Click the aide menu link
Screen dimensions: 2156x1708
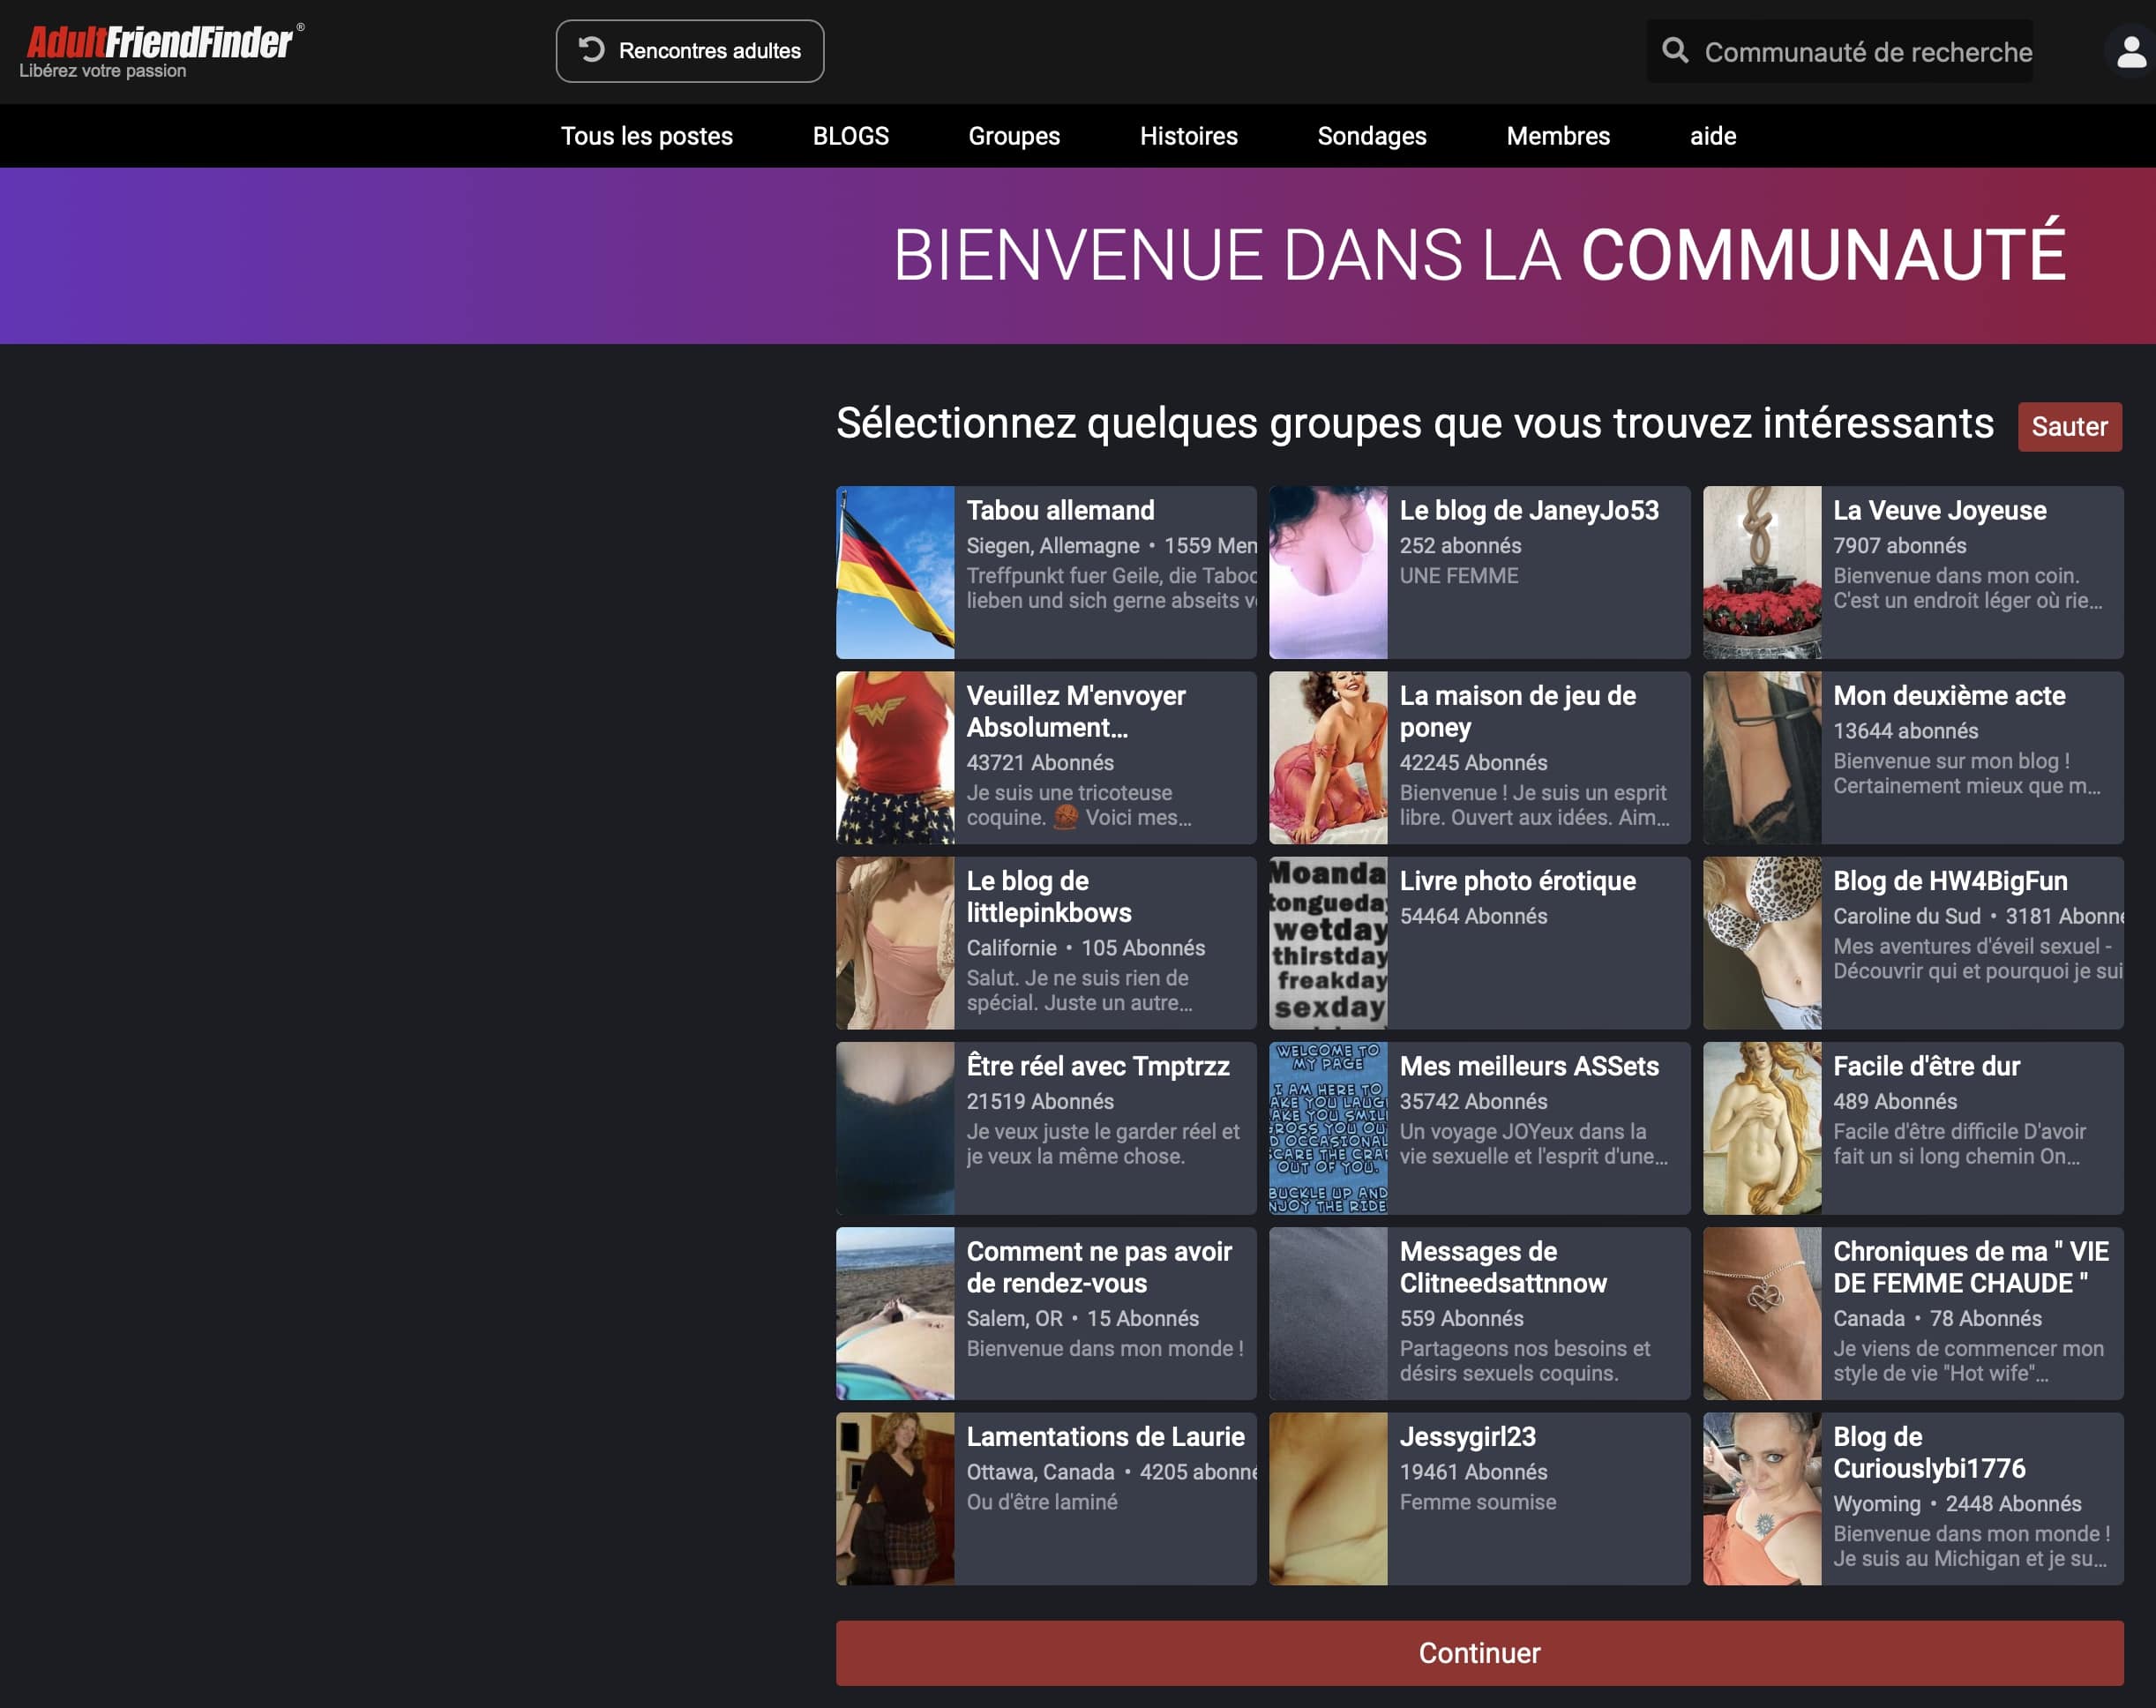[1712, 136]
